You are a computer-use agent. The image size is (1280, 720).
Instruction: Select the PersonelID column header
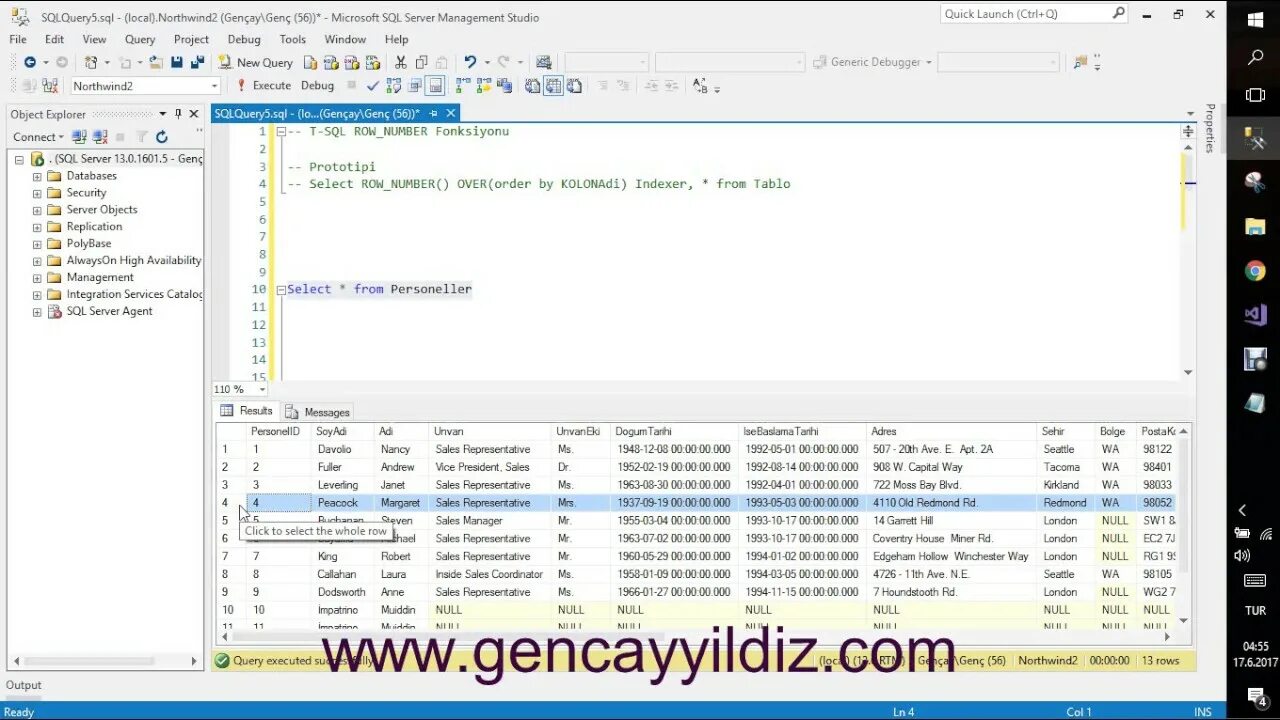point(279,432)
